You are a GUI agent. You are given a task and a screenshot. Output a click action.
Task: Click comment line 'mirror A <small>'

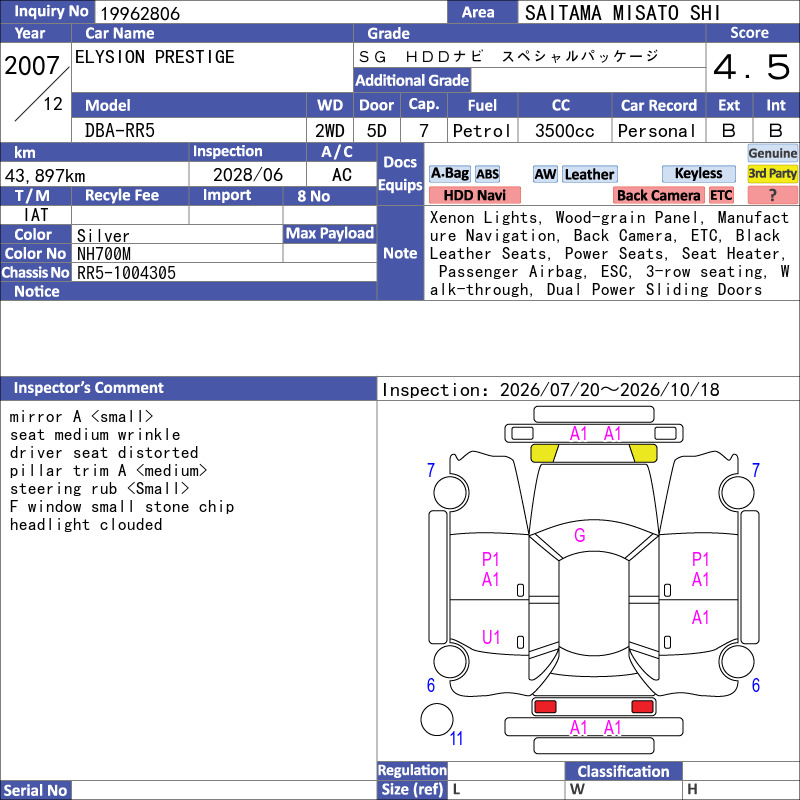(81, 416)
